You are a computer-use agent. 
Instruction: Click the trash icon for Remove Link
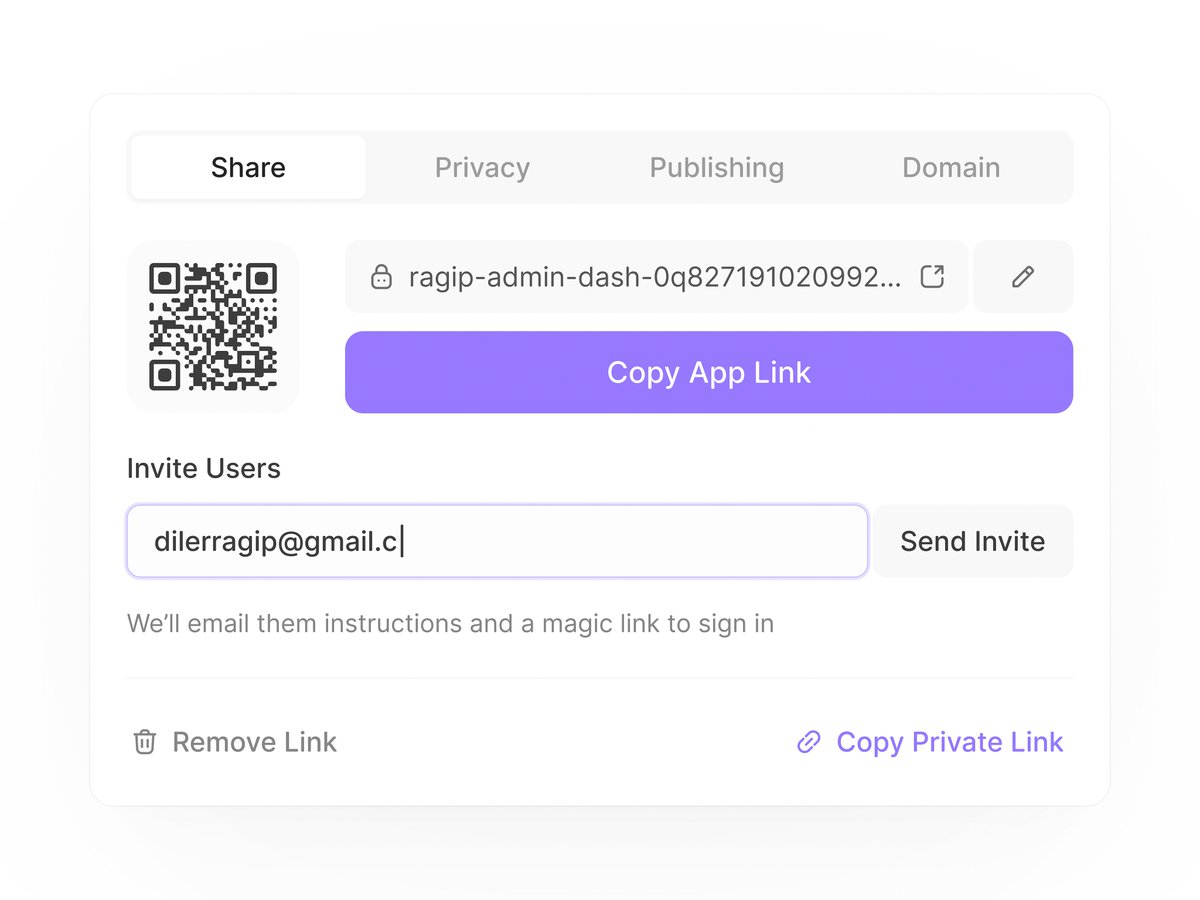145,742
